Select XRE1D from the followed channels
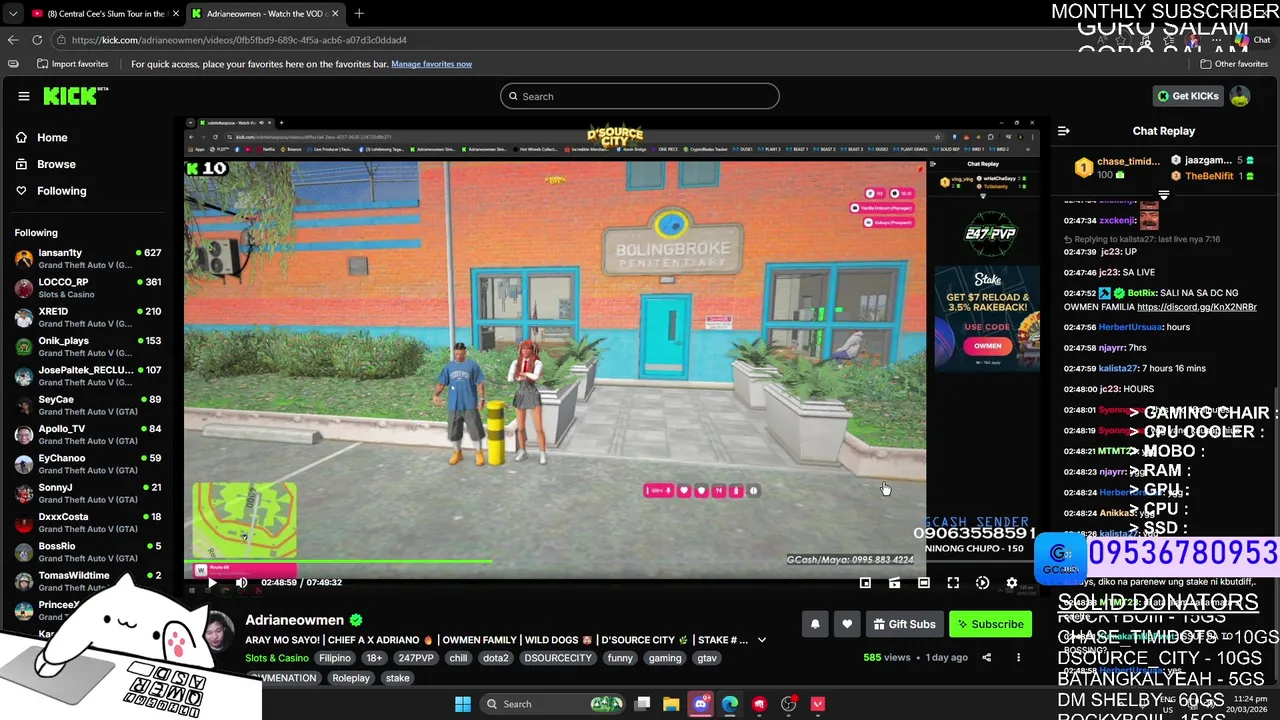 pos(88,317)
